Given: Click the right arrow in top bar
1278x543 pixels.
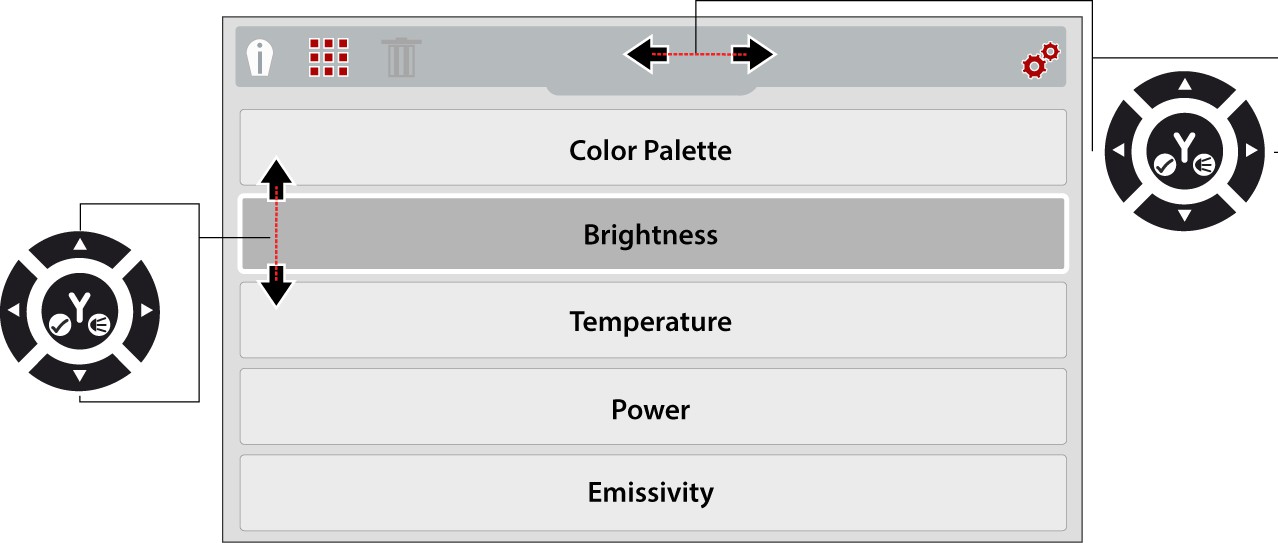Looking at the screenshot, I should click(x=753, y=54).
